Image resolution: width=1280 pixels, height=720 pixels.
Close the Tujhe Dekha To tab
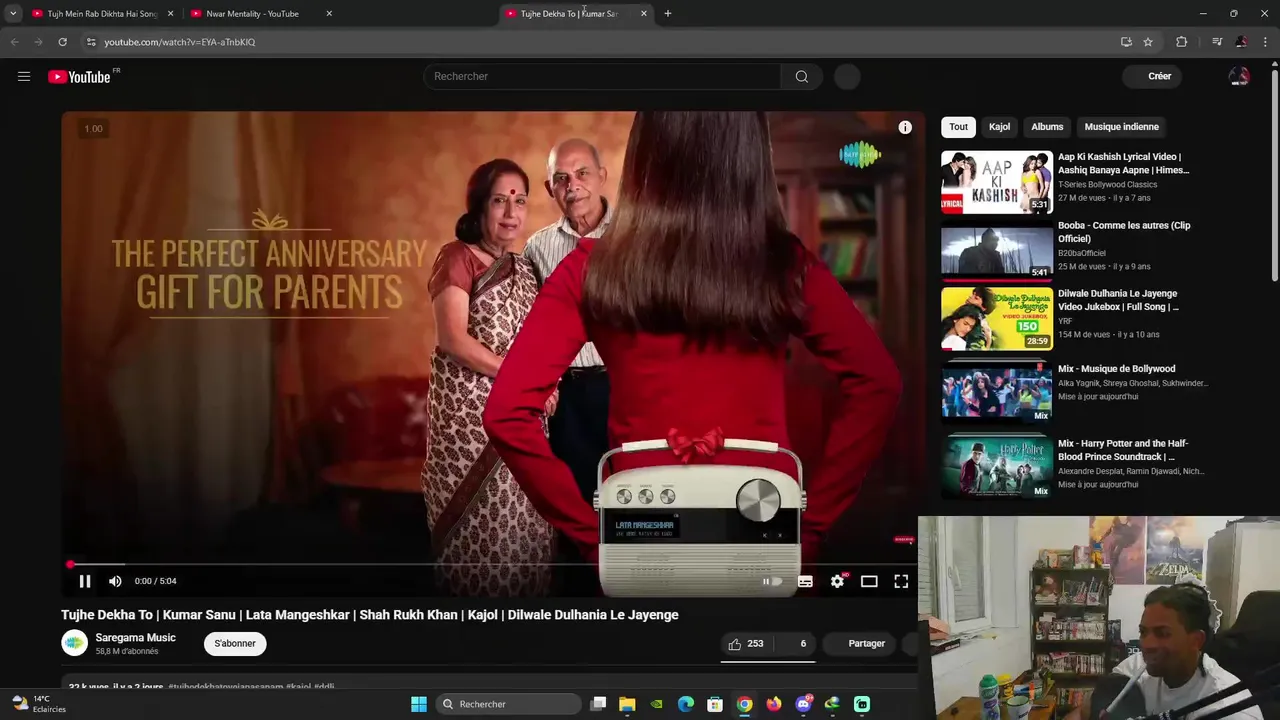click(x=644, y=14)
